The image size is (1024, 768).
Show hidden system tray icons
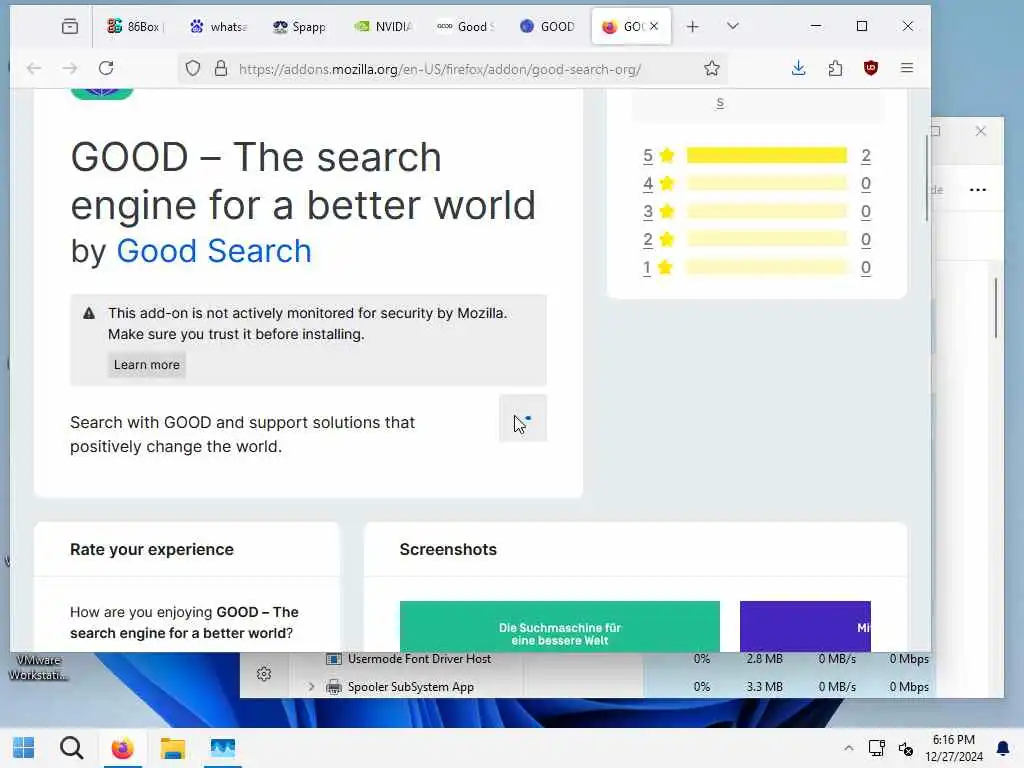point(848,748)
